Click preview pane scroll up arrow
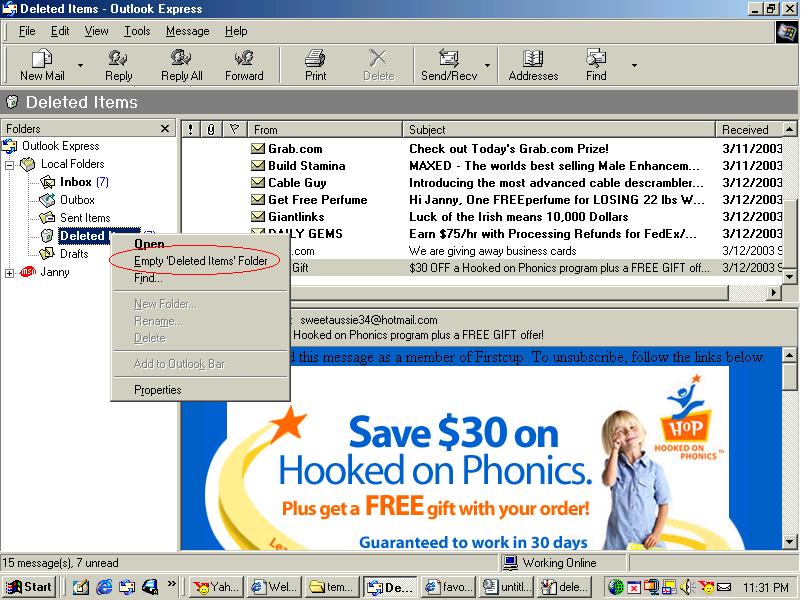804x600 pixels. pos(790,354)
